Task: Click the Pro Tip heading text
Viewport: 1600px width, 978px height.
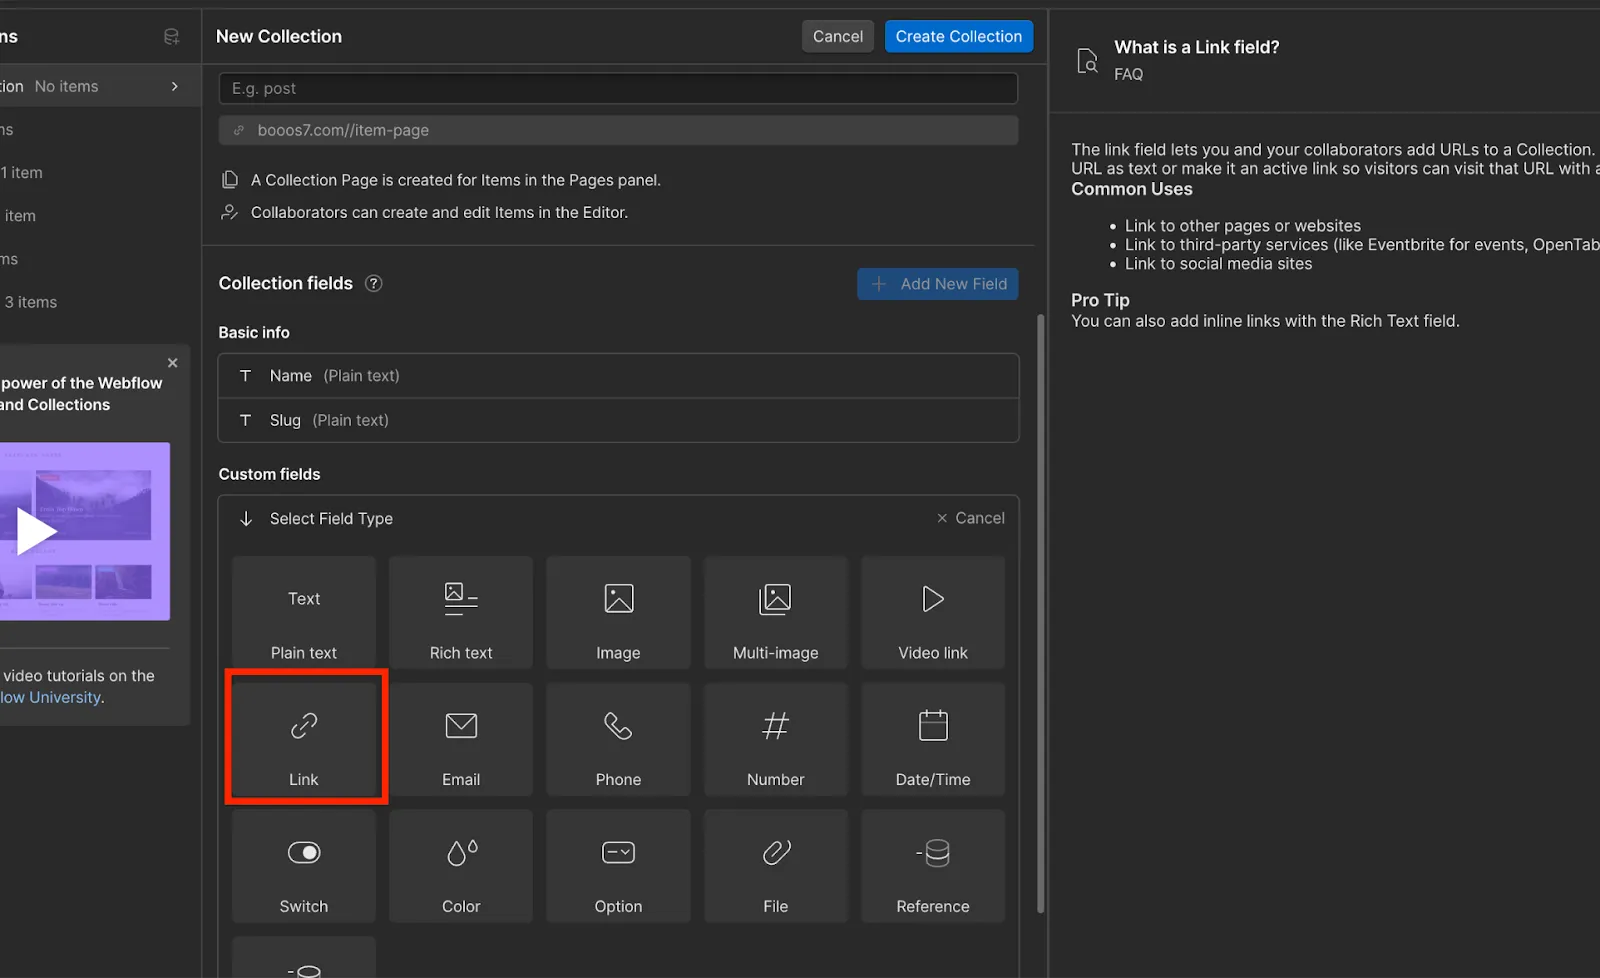Action: (x=1100, y=300)
